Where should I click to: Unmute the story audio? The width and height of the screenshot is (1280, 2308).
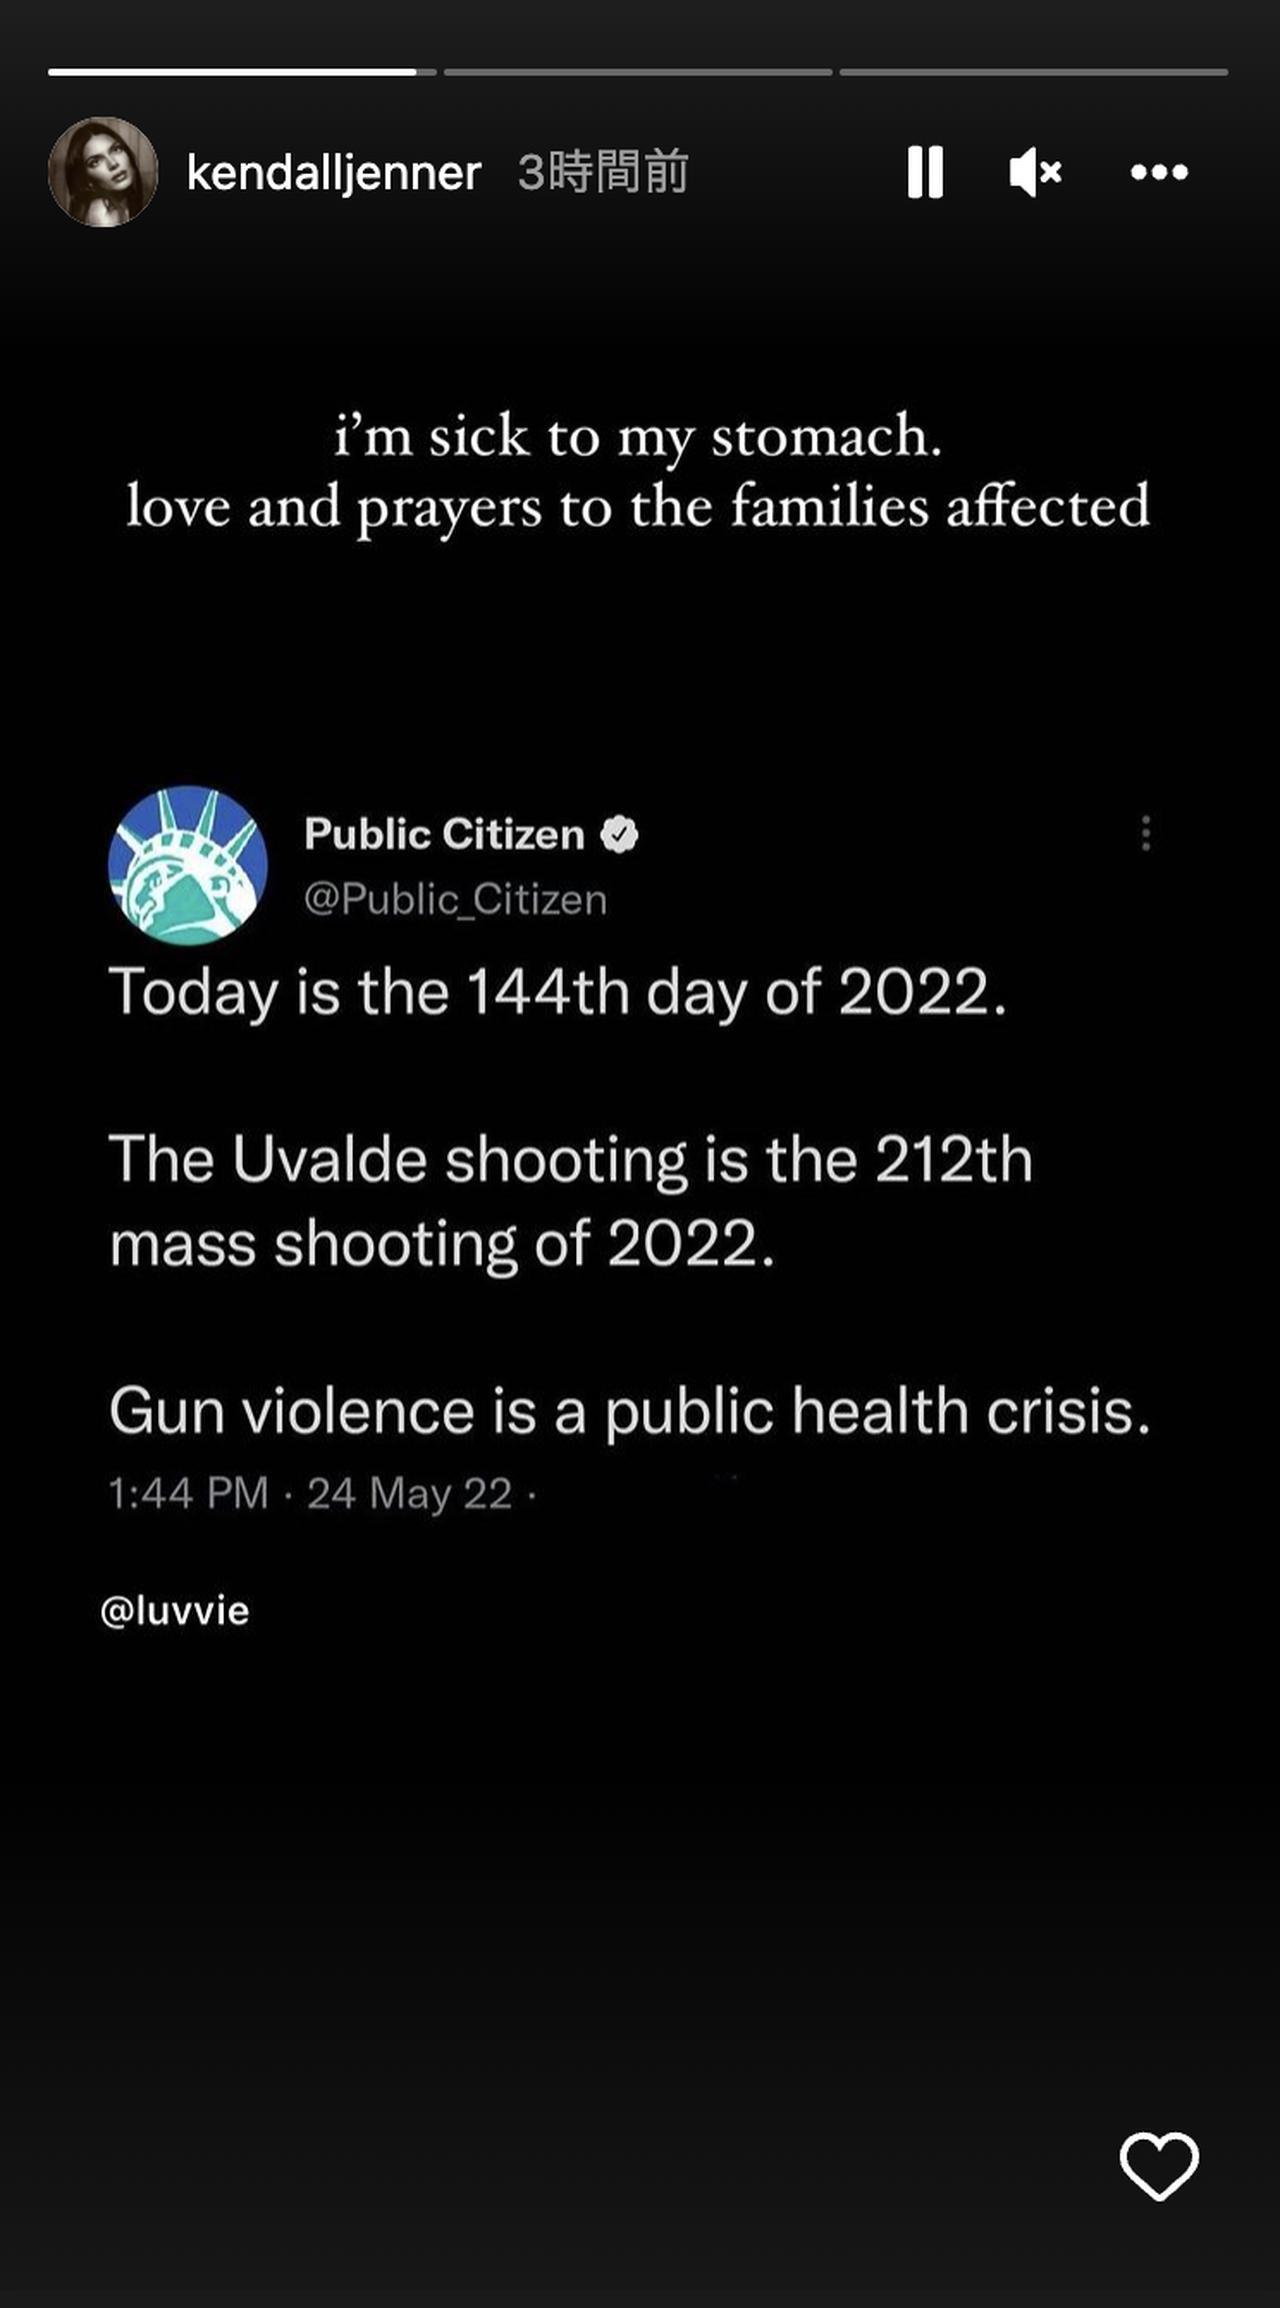(x=1035, y=172)
